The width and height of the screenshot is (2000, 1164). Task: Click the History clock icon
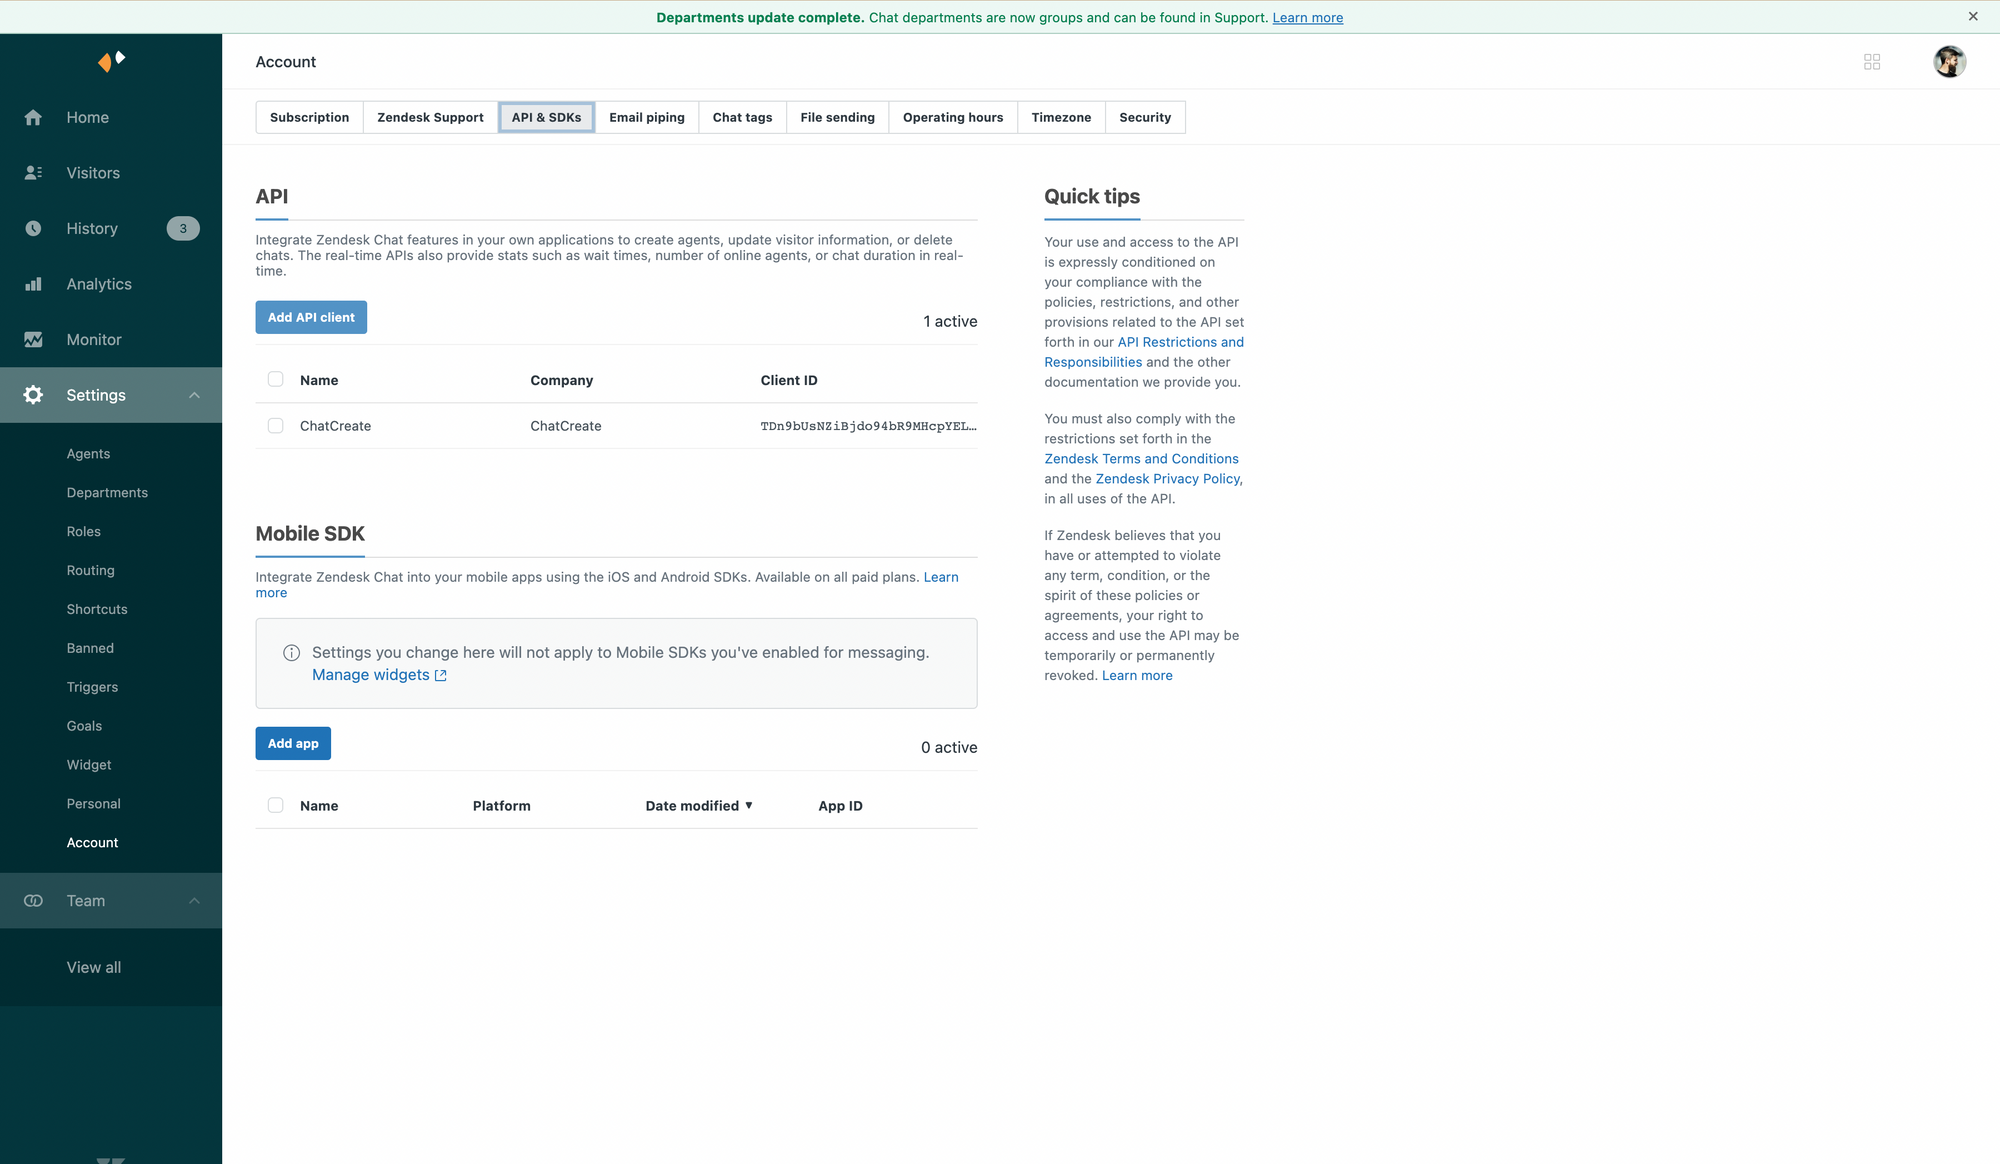(33, 229)
